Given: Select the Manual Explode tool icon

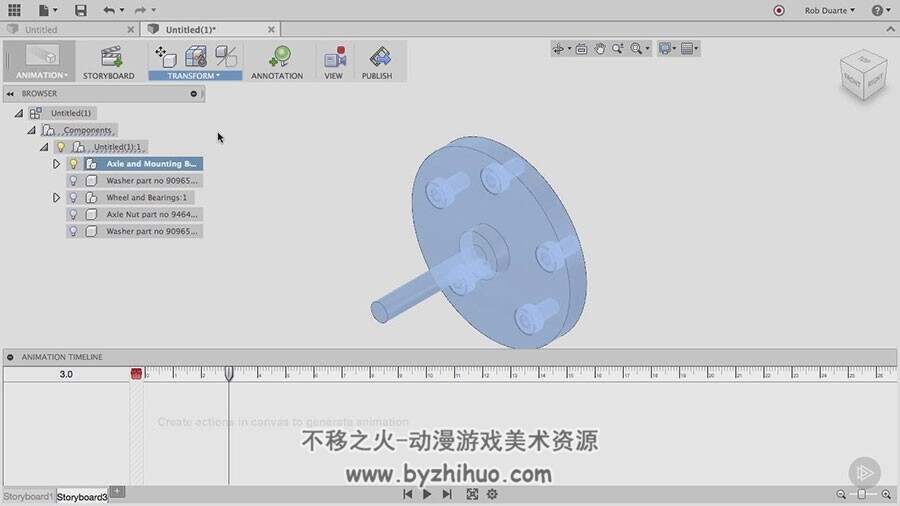Looking at the screenshot, I should click(226, 56).
